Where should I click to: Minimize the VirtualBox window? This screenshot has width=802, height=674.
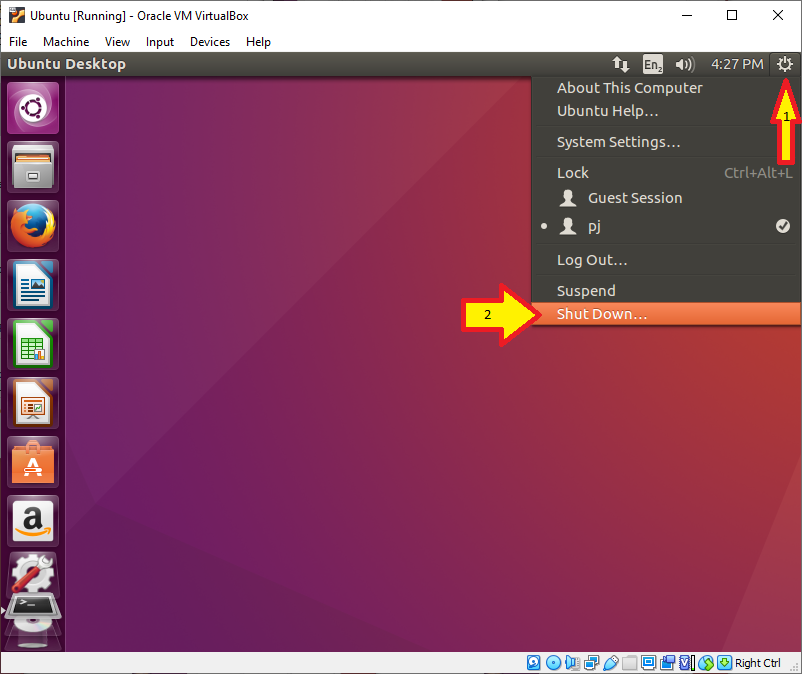(687, 15)
